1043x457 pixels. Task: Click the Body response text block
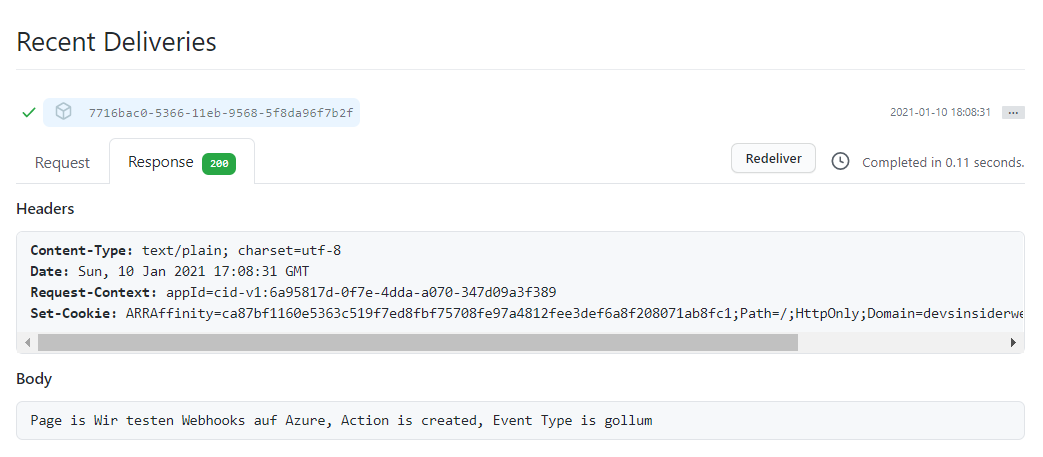(341, 421)
